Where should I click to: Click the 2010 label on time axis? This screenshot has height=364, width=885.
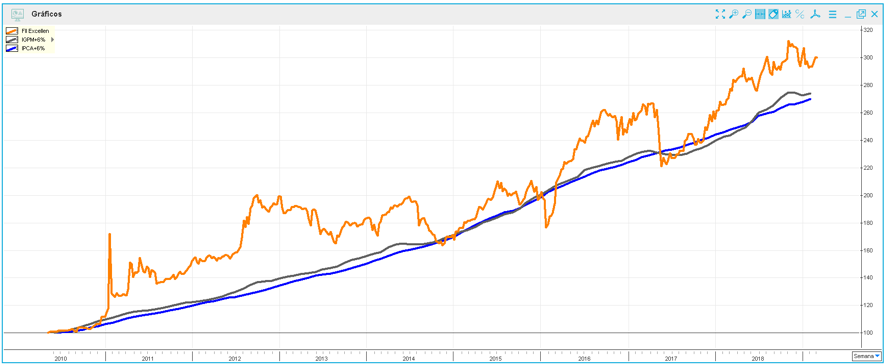(x=60, y=358)
